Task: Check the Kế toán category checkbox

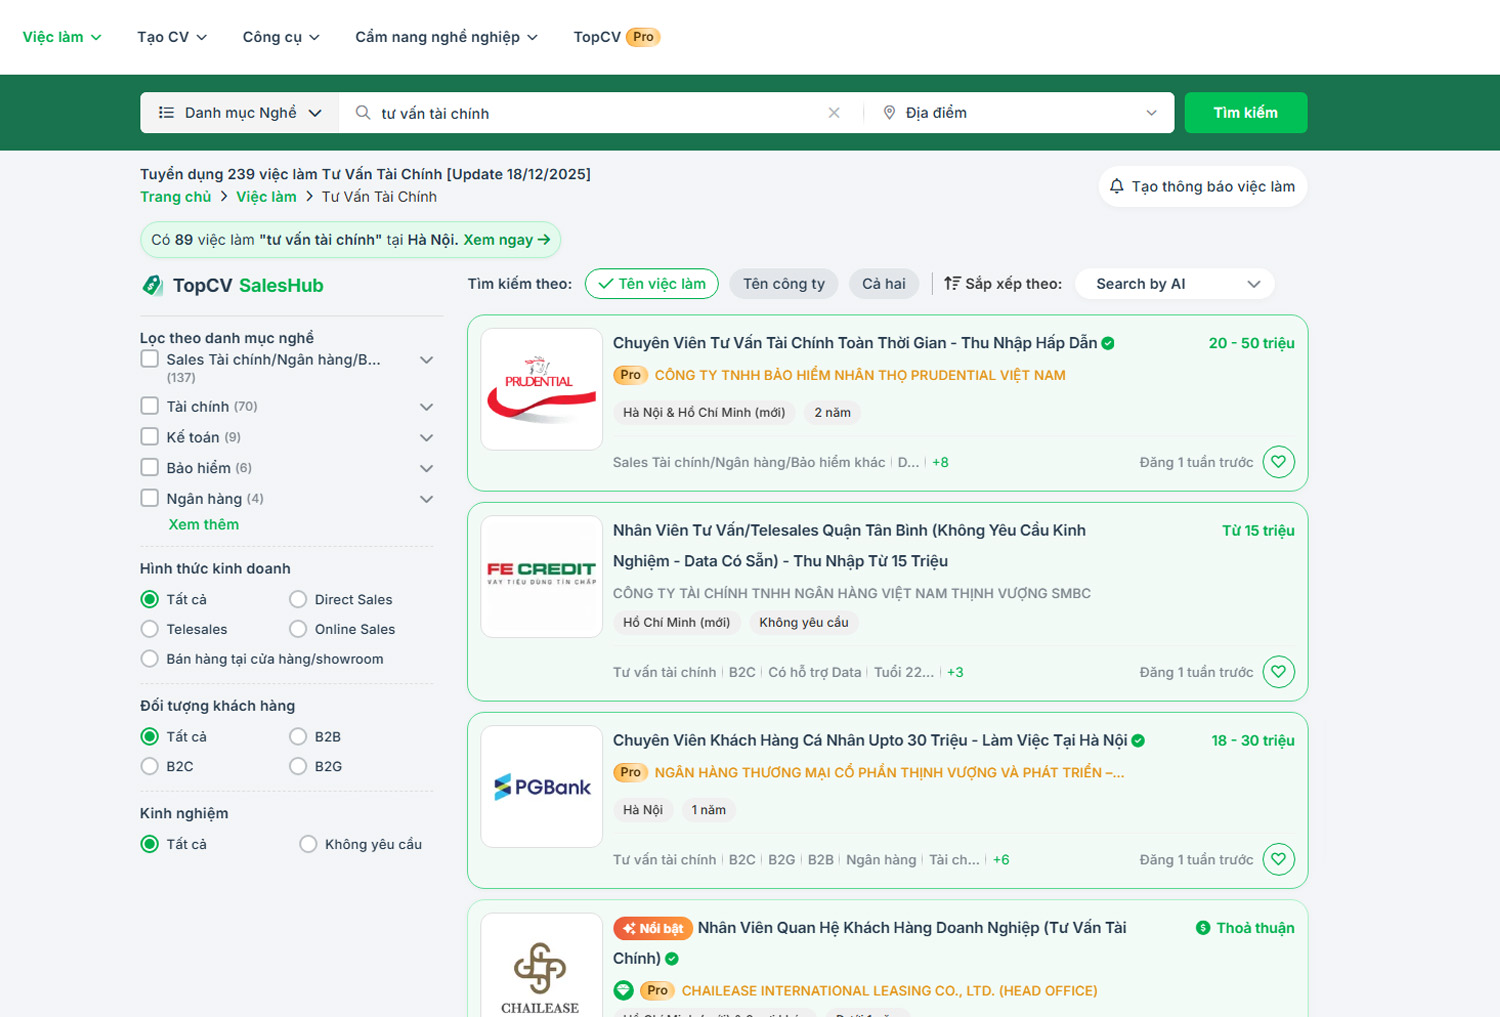Action: pos(150,437)
